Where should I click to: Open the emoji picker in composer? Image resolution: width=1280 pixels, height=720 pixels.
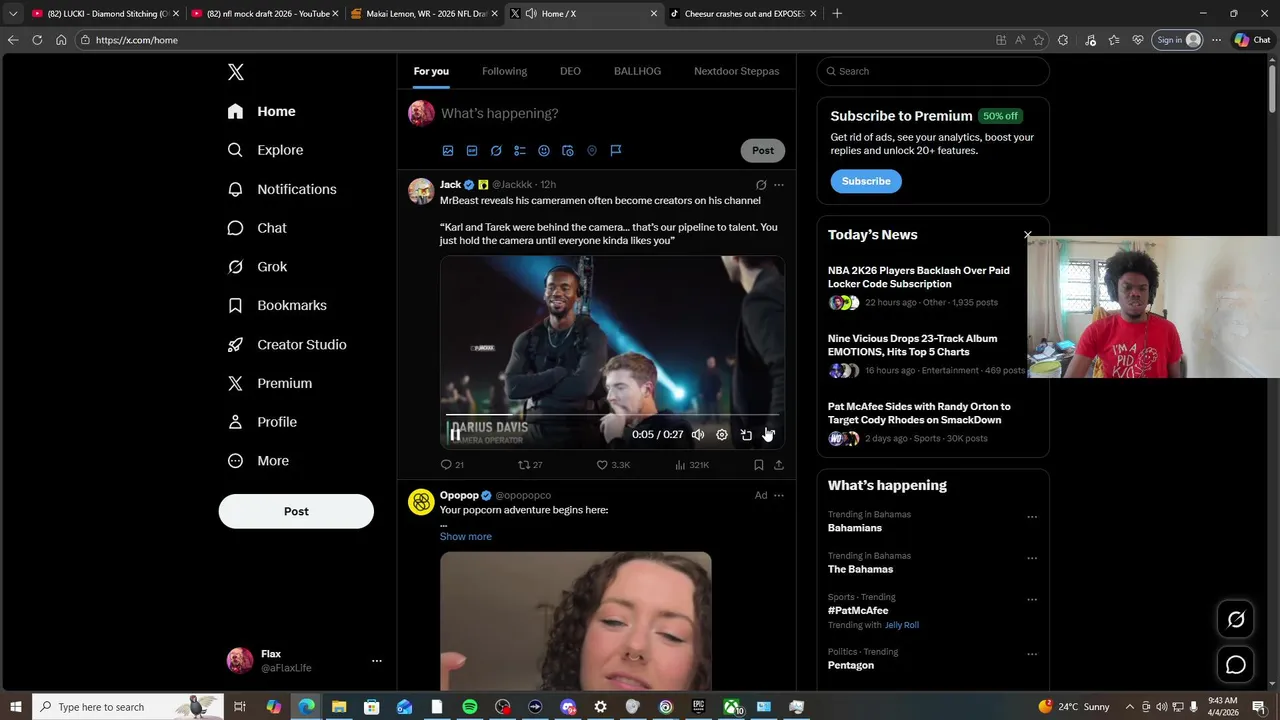(x=544, y=151)
